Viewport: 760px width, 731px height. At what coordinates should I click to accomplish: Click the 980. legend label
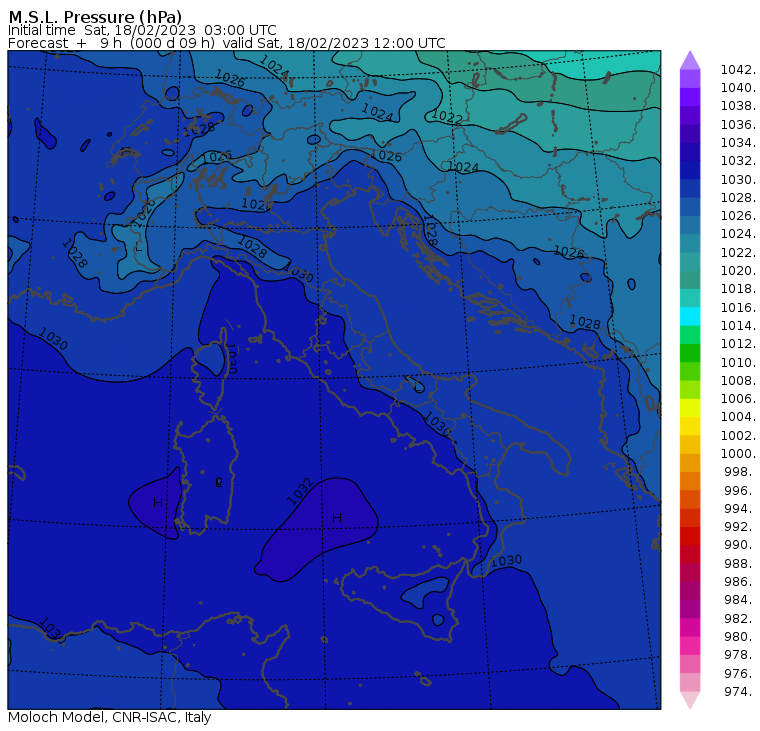click(x=740, y=636)
